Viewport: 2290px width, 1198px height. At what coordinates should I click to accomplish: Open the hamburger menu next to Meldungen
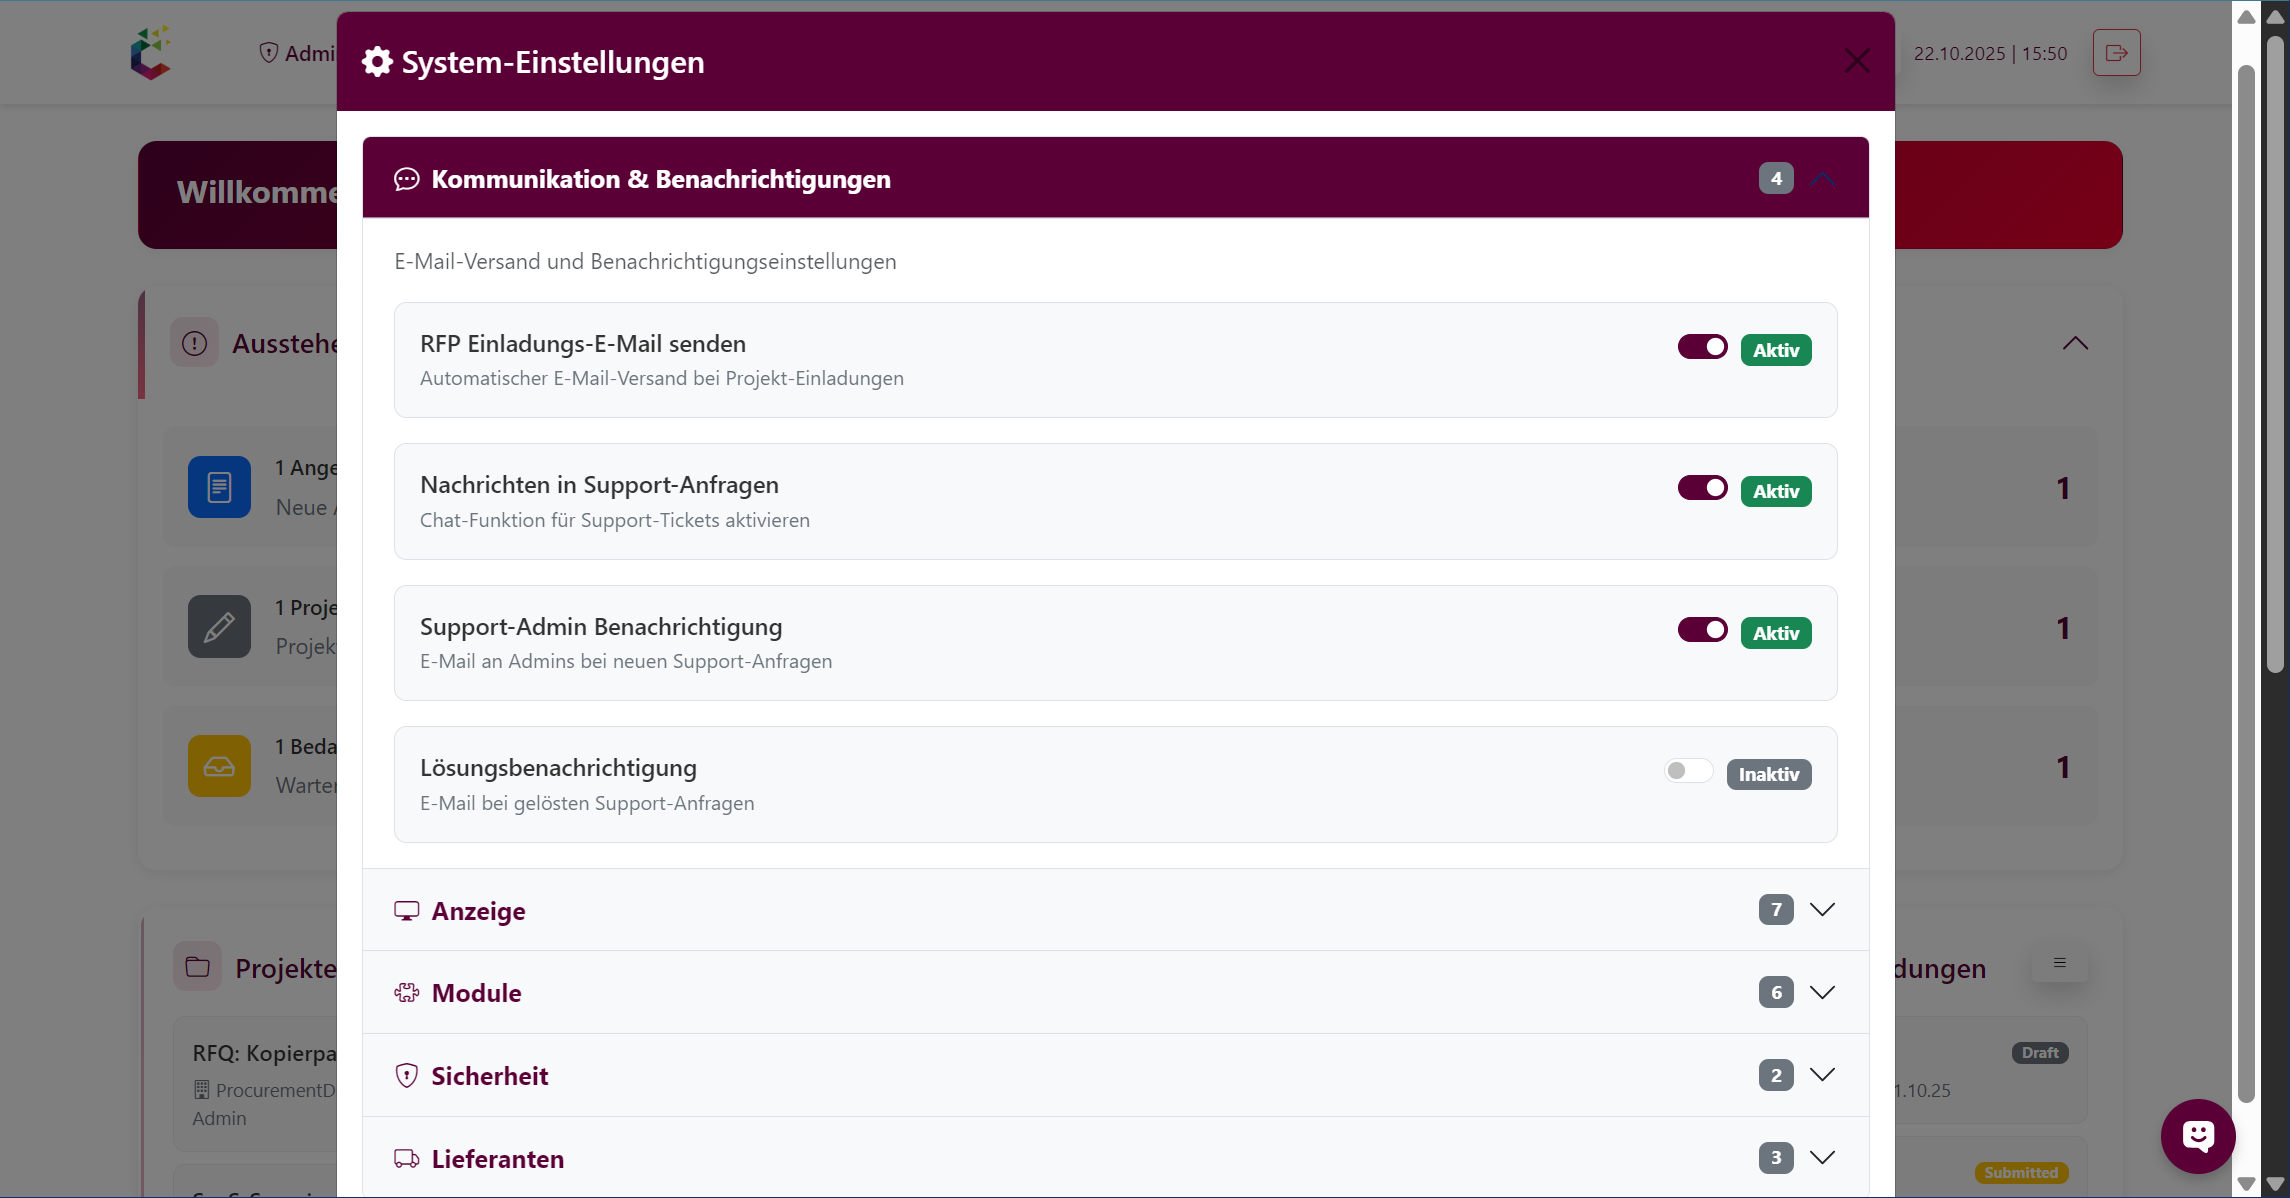pyautogui.click(x=2058, y=963)
